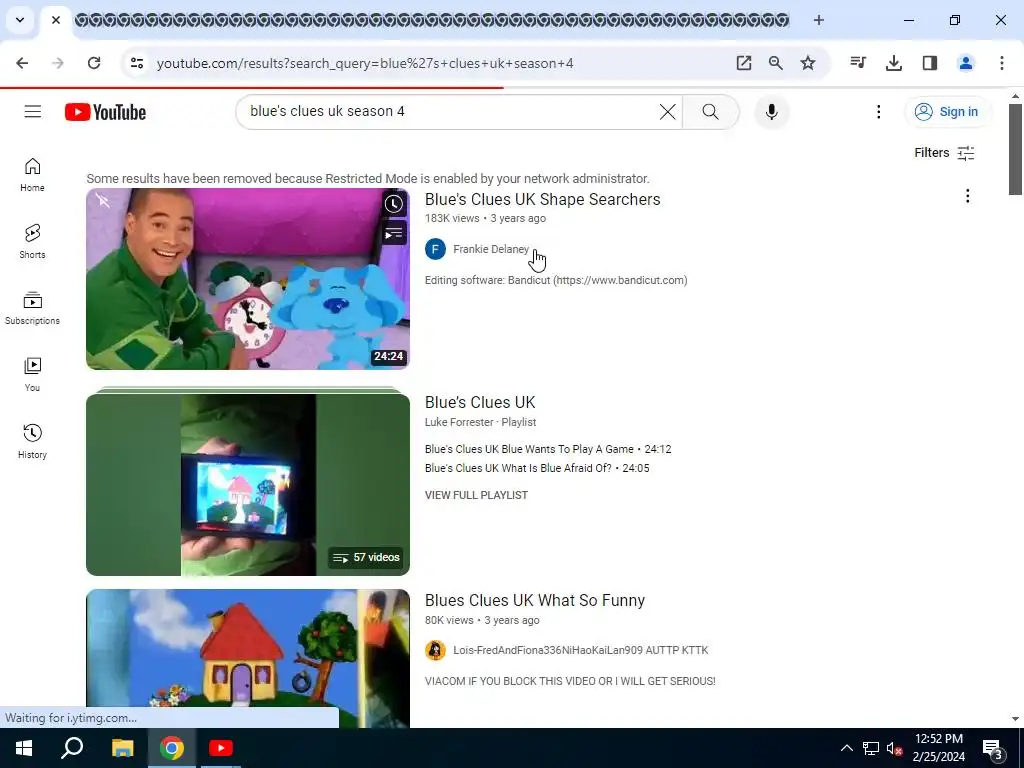Open Chrome downloads icon
Image resolution: width=1024 pixels, height=768 pixels.
click(894, 63)
